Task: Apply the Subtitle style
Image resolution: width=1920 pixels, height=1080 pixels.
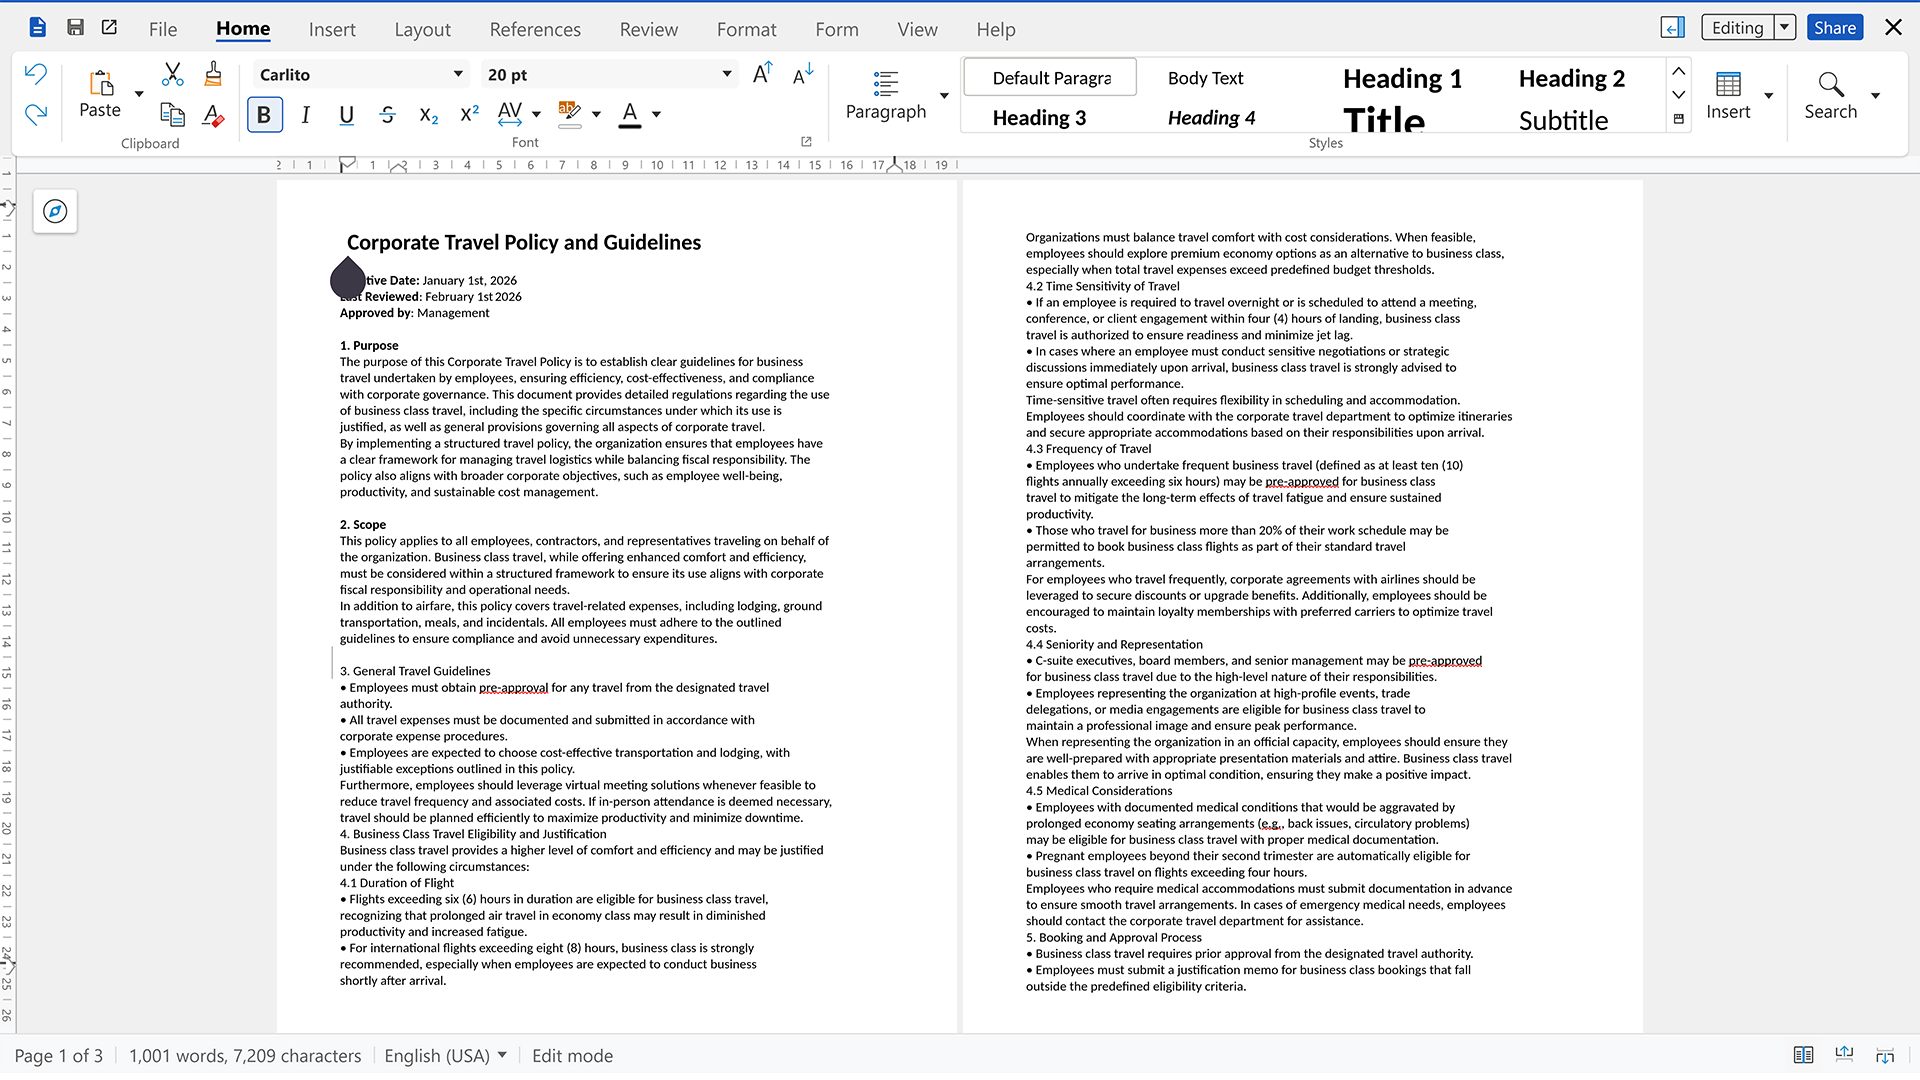Action: 1563,120
